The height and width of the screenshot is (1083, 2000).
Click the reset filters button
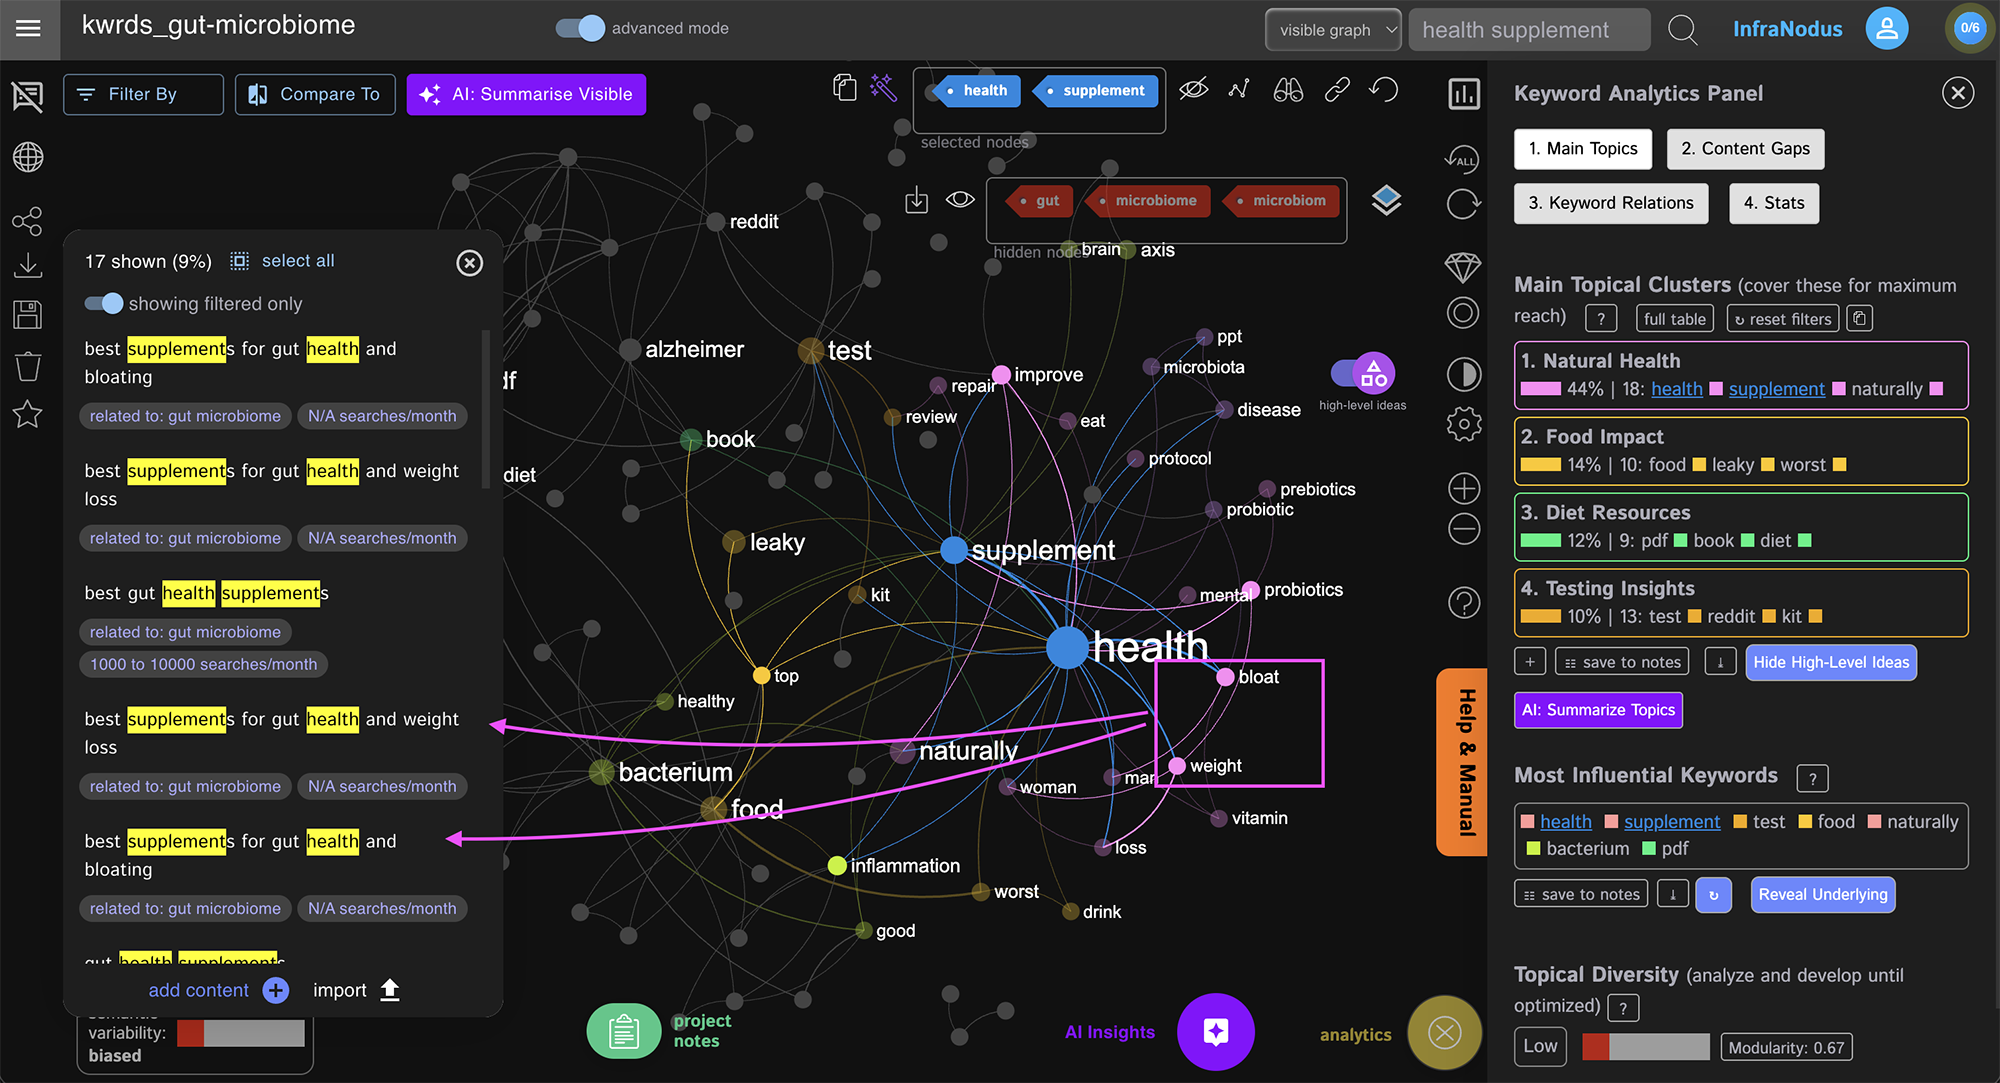(1783, 319)
